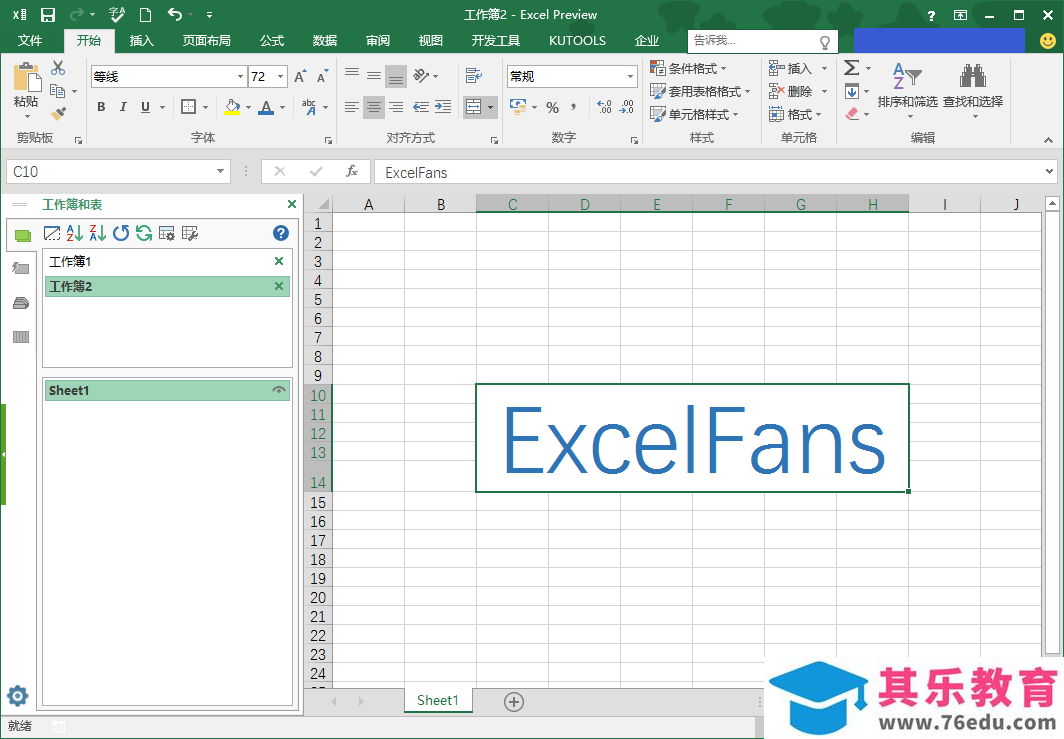Viewport: 1064px width, 739px height.
Task: Select column header A
Action: 368,204
